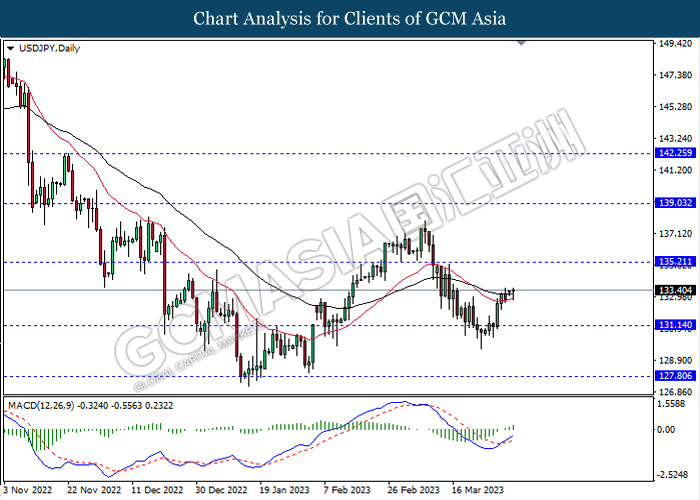This screenshot has height=500, width=700.
Task: Click the 19 Jan 2023 date label
Action: 284,490
